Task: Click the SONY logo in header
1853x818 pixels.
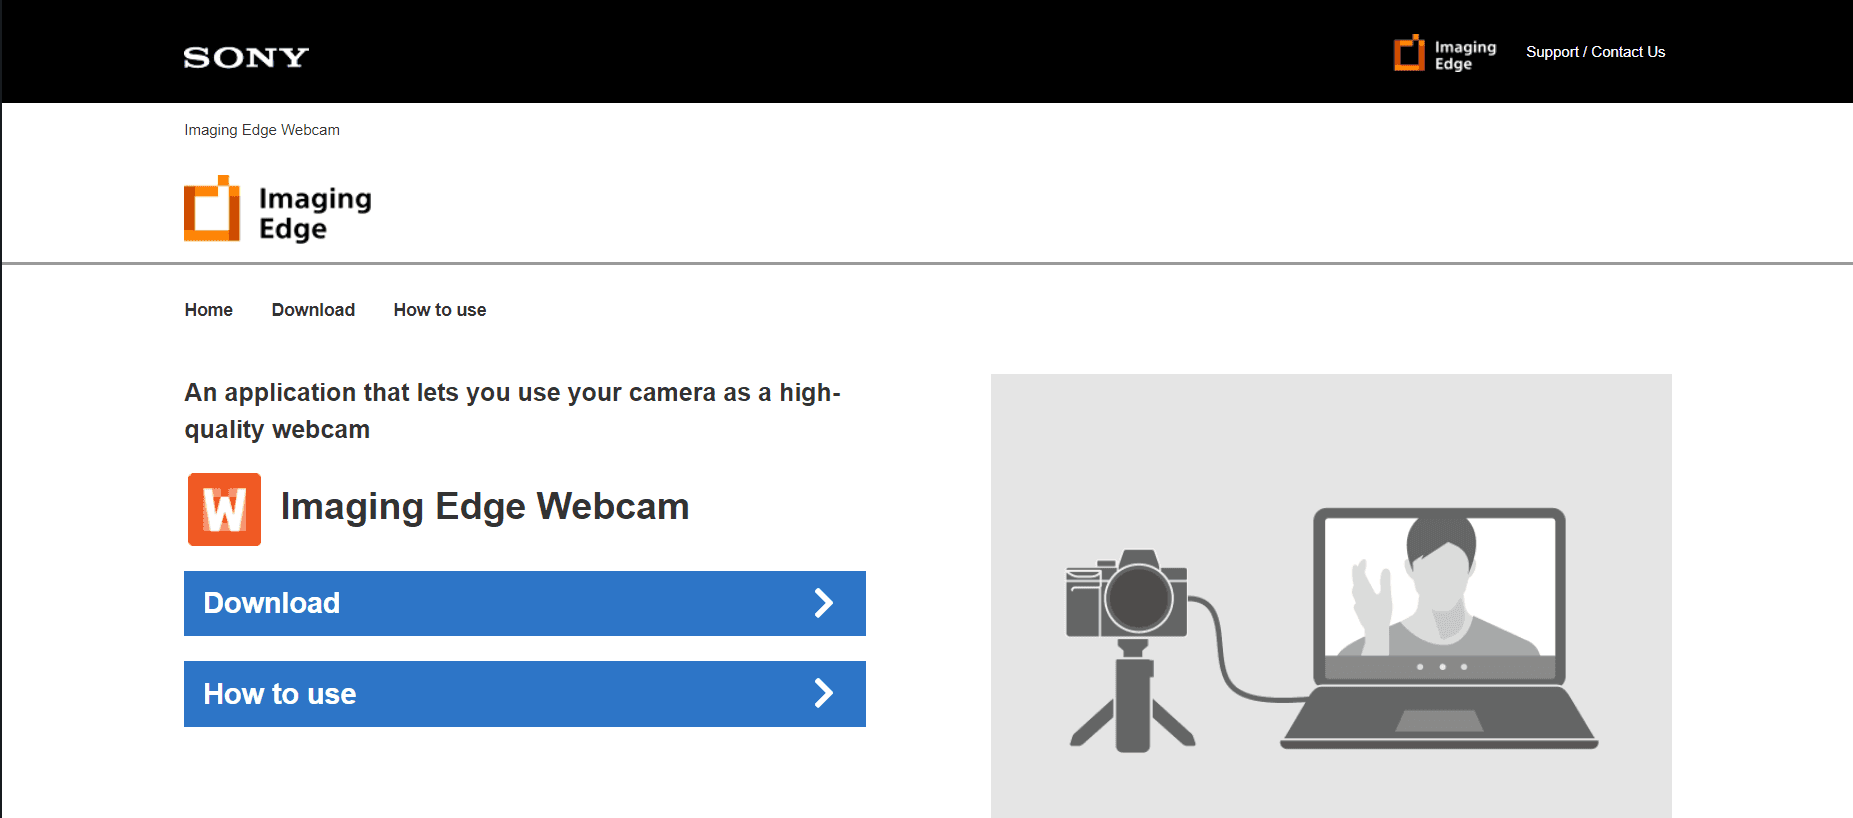Action: [x=246, y=58]
